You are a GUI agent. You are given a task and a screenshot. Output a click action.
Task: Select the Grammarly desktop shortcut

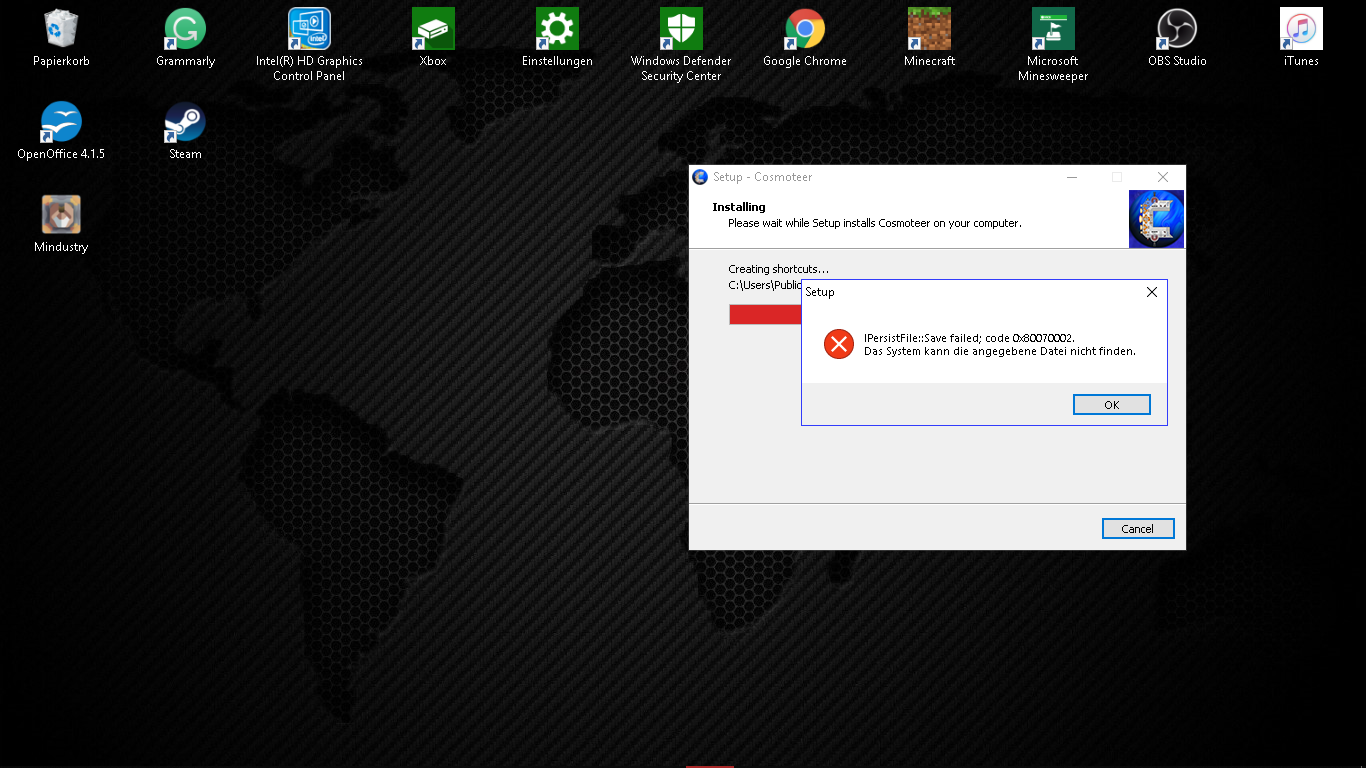(185, 30)
